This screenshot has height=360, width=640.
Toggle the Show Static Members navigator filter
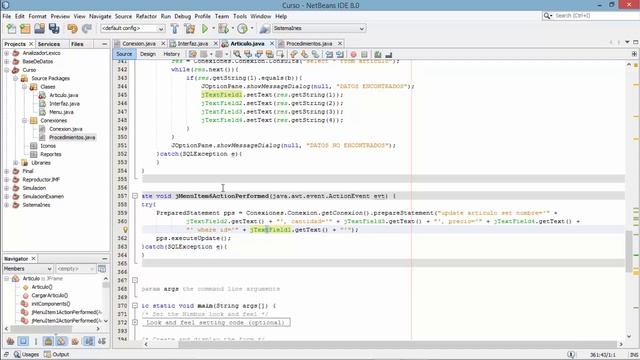(36, 341)
